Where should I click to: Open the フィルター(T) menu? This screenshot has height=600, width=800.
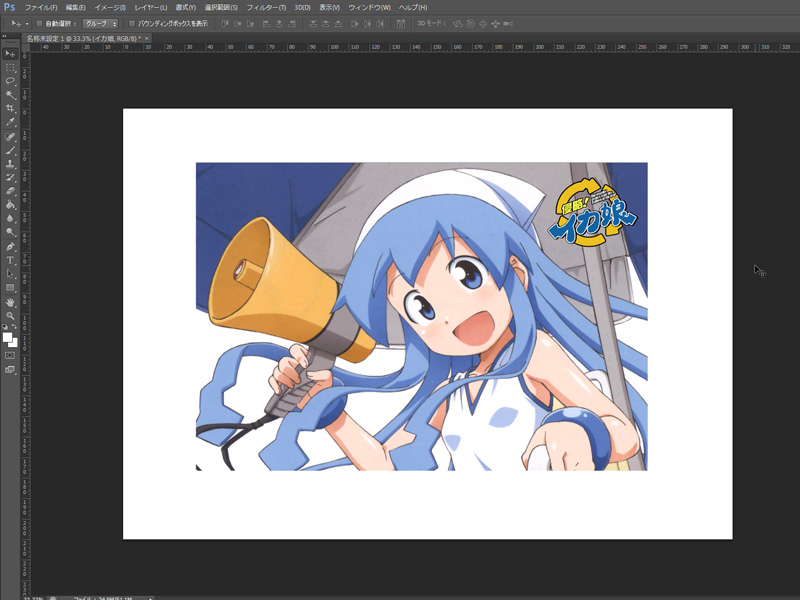click(266, 8)
